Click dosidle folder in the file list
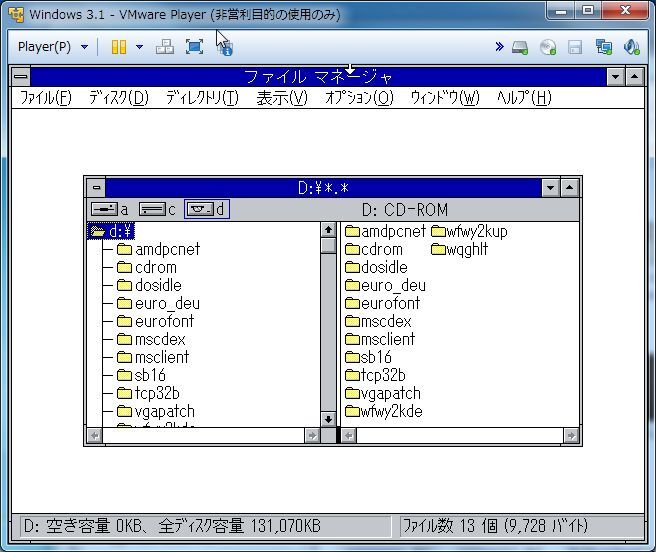The width and height of the screenshot is (656, 552). click(x=376, y=267)
